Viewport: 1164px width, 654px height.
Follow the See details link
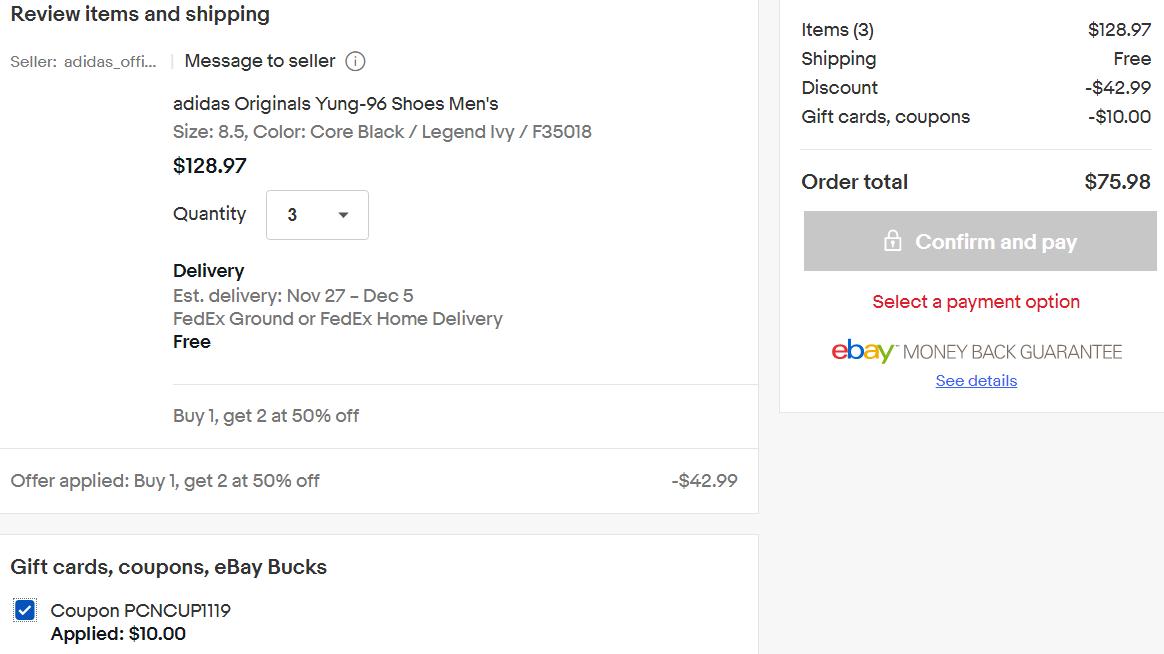[976, 381]
